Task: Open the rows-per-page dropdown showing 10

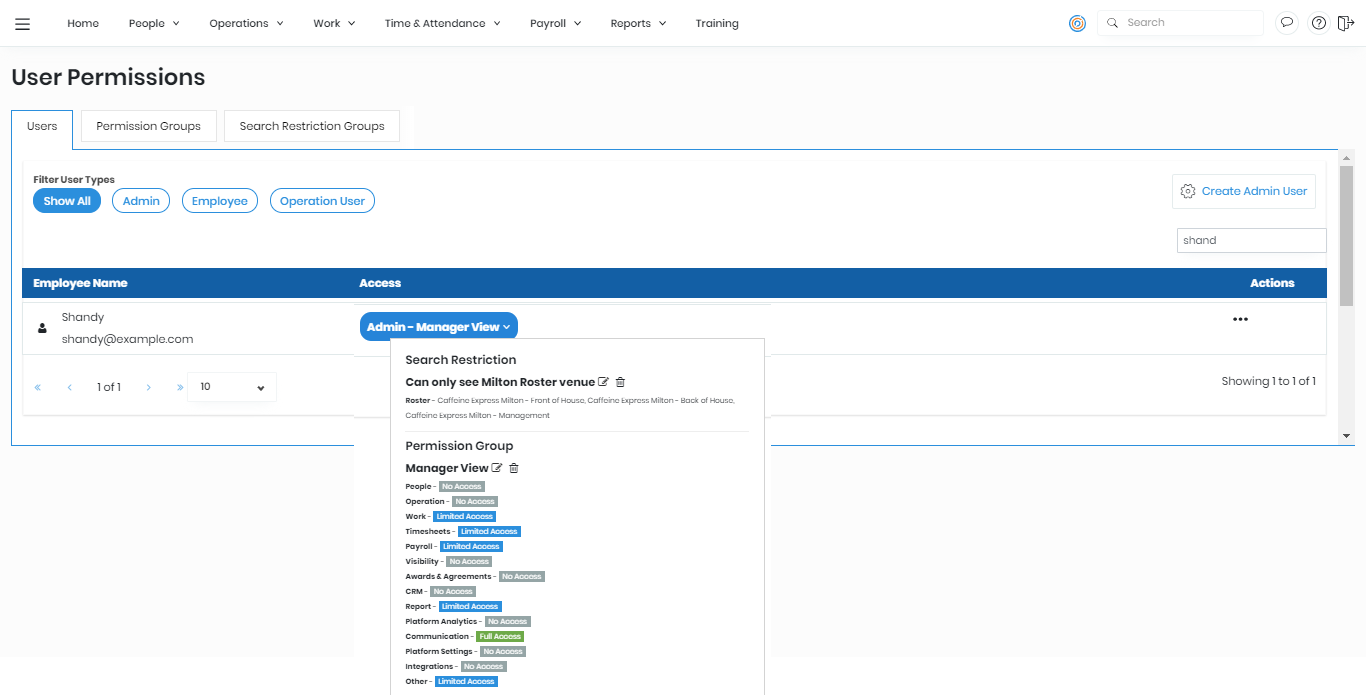Action: coord(232,387)
